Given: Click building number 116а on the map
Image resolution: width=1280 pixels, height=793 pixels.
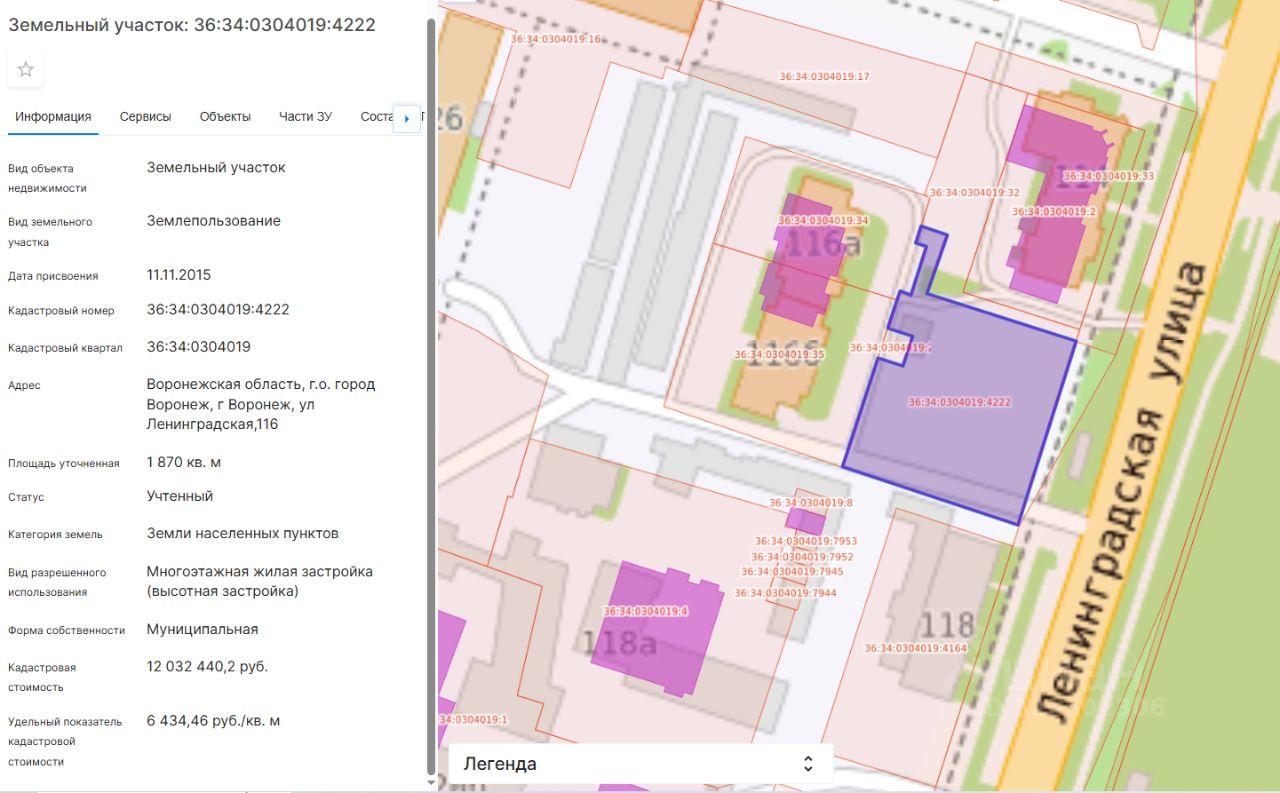Looking at the screenshot, I should (823, 243).
